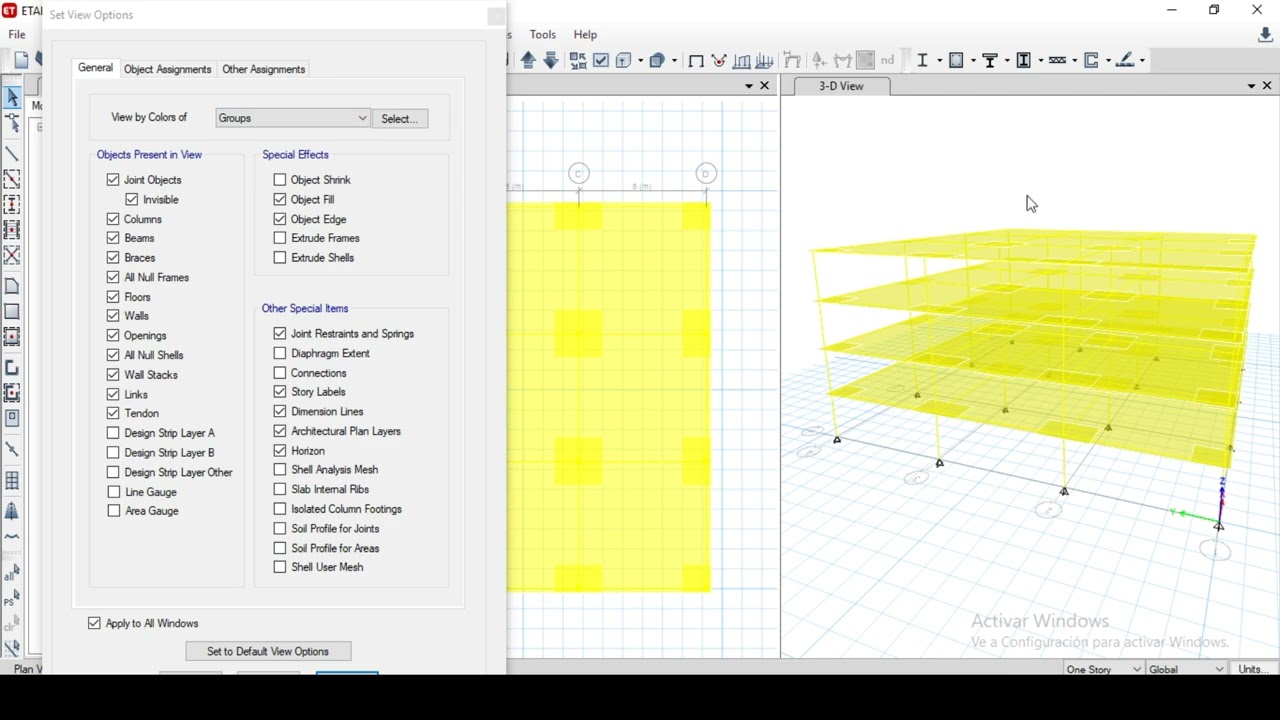Open the Global coordinate system dropdown
This screenshot has width=1280, height=720.
[x=1186, y=669]
